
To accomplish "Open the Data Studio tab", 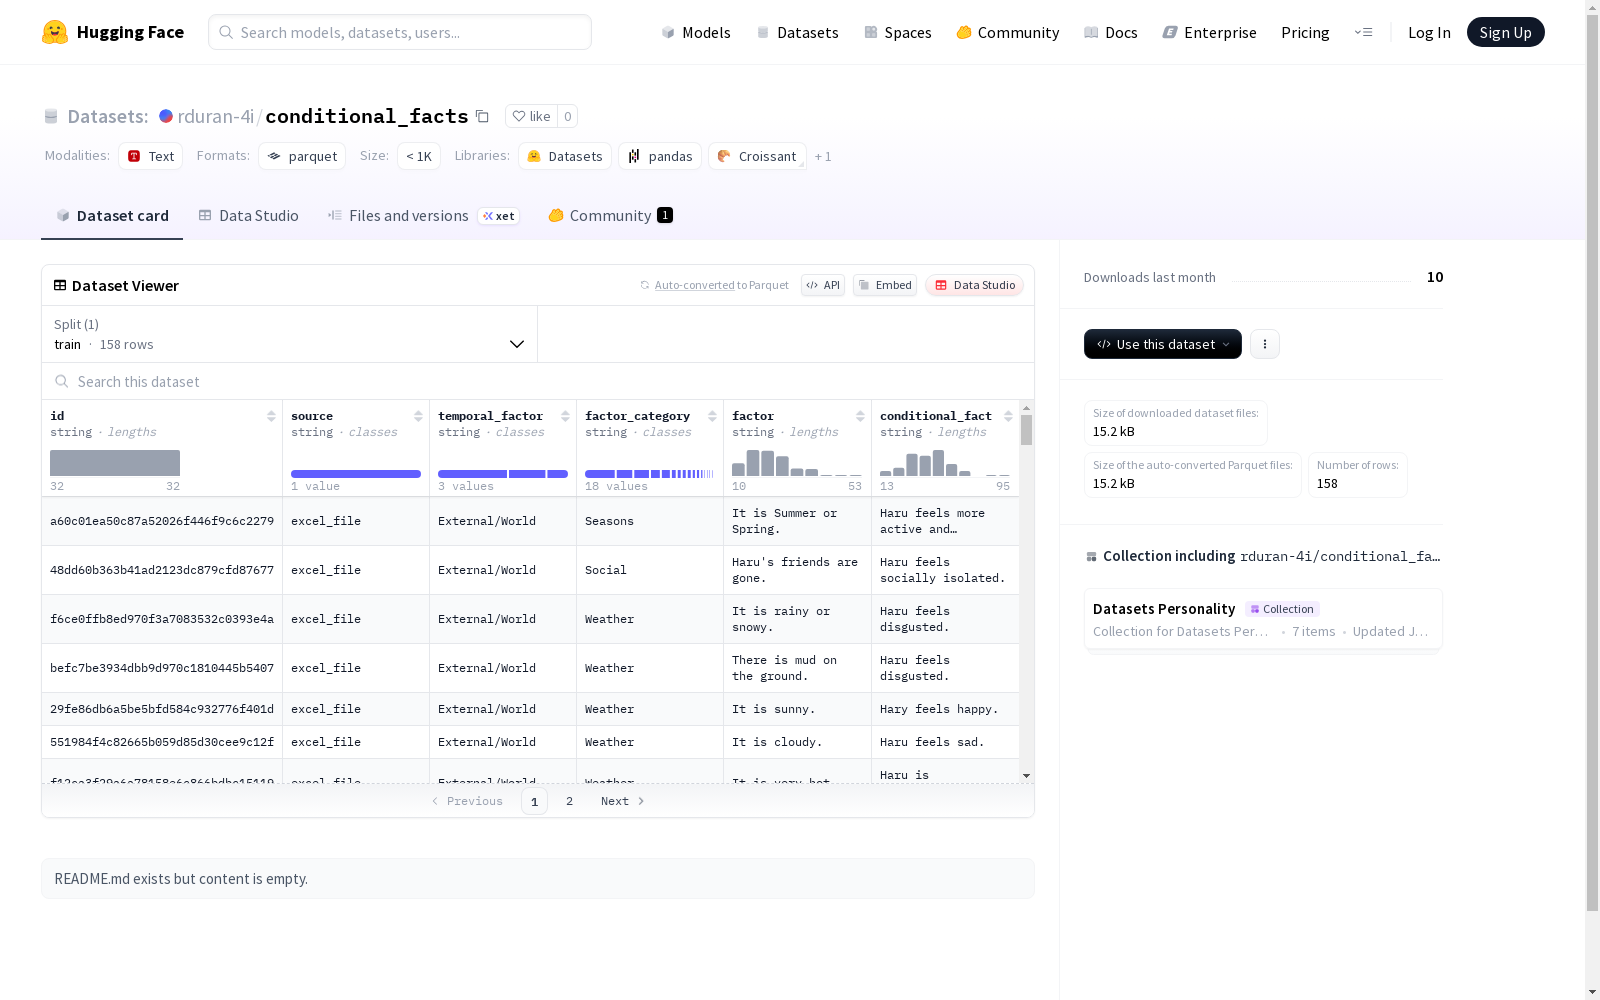I will tap(248, 216).
